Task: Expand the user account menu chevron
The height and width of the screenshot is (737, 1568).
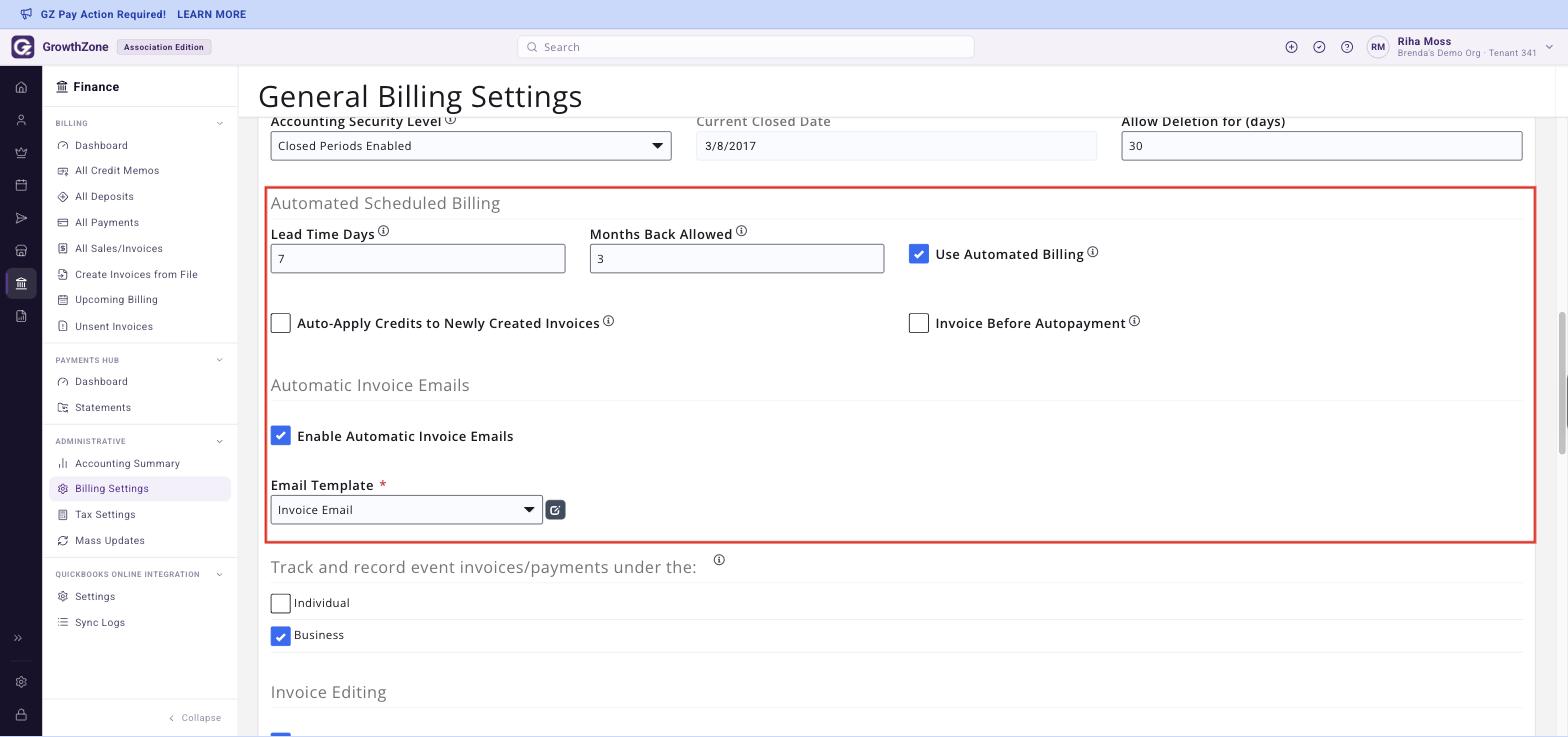Action: pyautogui.click(x=1549, y=47)
